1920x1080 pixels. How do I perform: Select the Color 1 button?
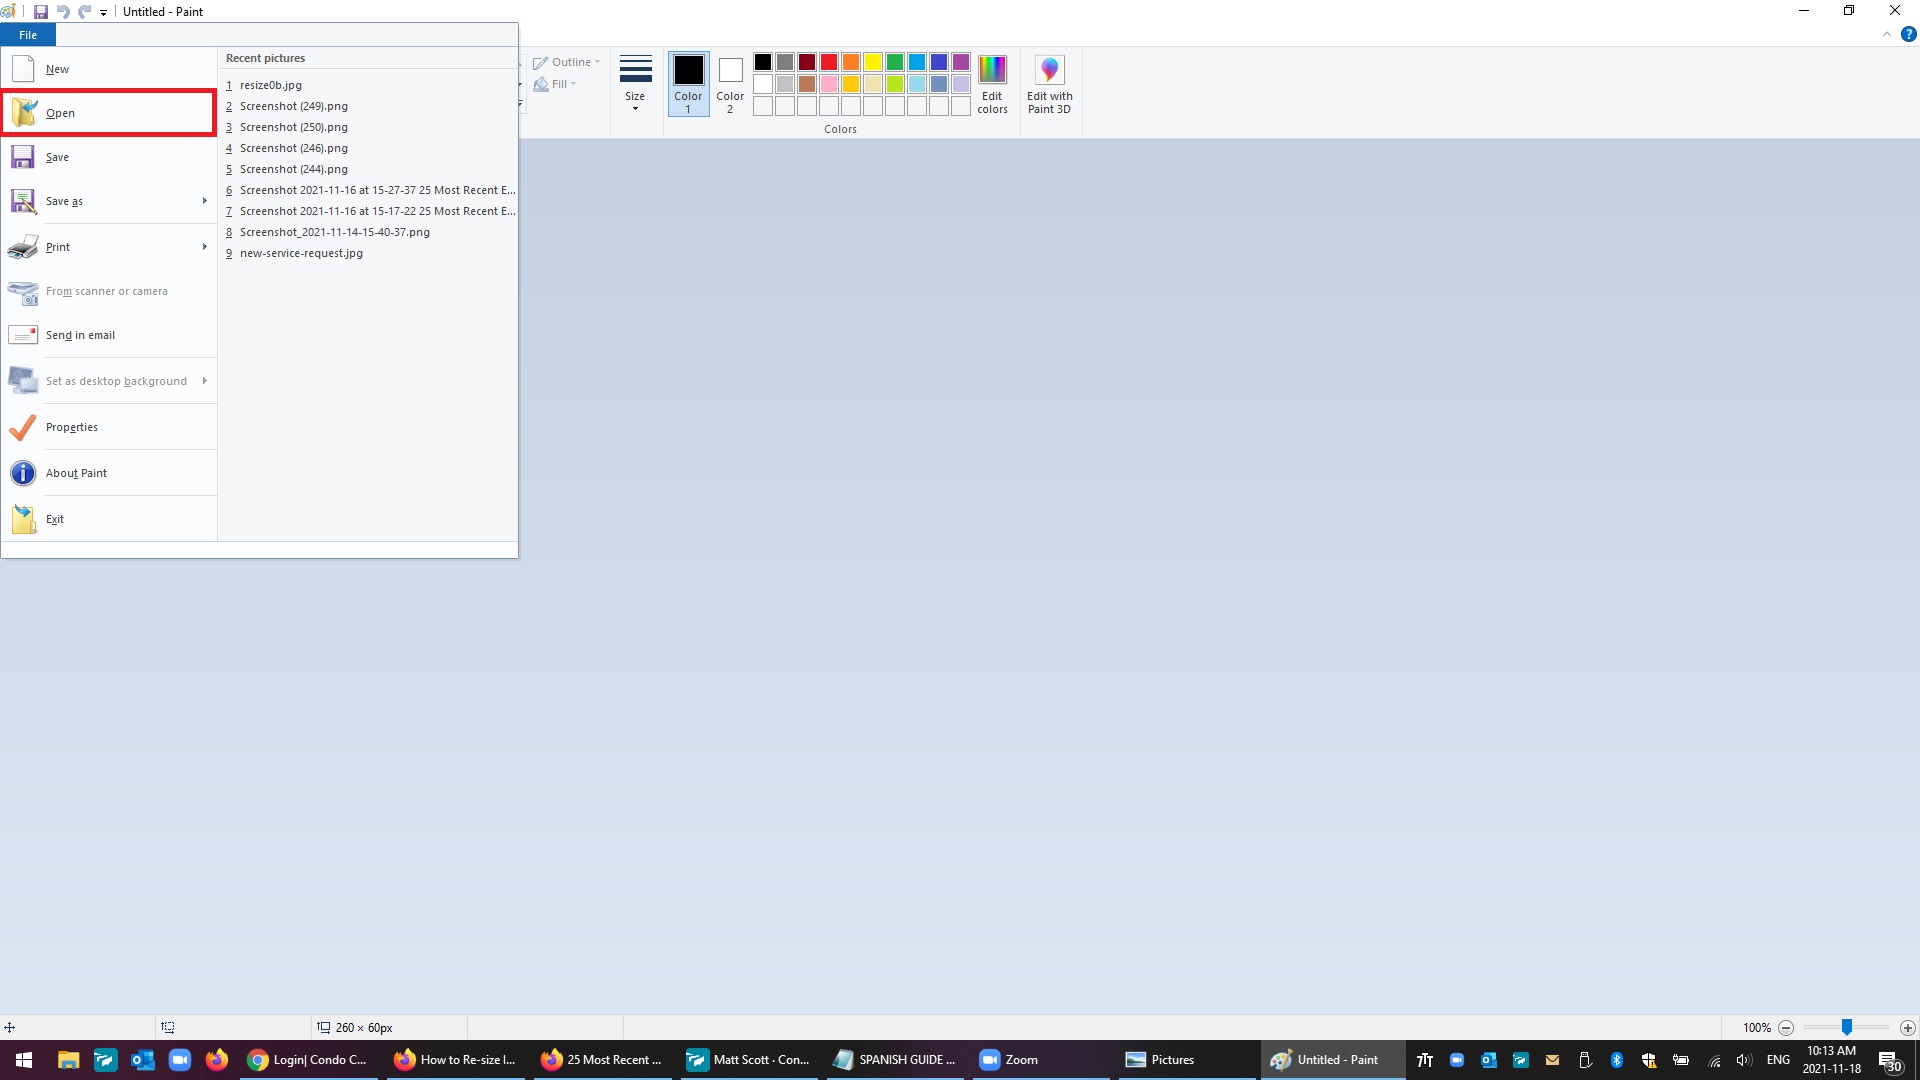(x=688, y=84)
